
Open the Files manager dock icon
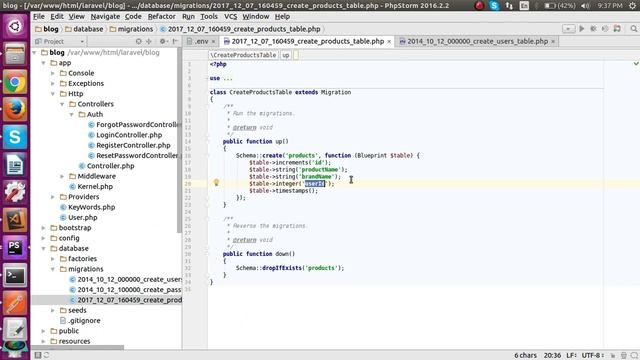point(15,54)
